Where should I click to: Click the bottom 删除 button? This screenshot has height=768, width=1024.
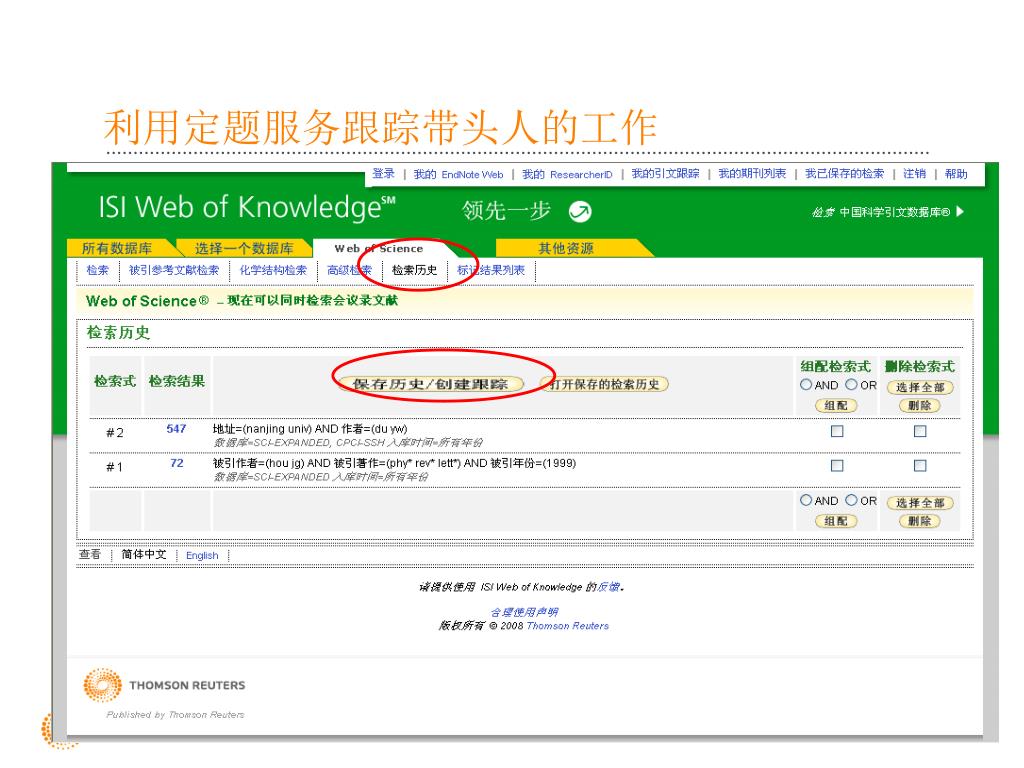pos(920,521)
